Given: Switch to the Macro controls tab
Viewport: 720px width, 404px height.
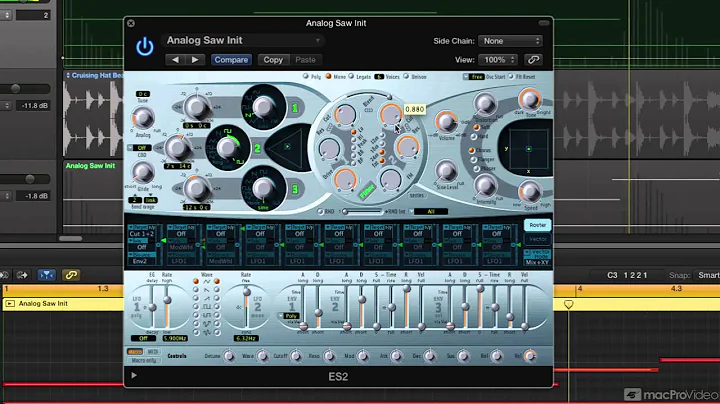Looking at the screenshot, I should (135, 352).
